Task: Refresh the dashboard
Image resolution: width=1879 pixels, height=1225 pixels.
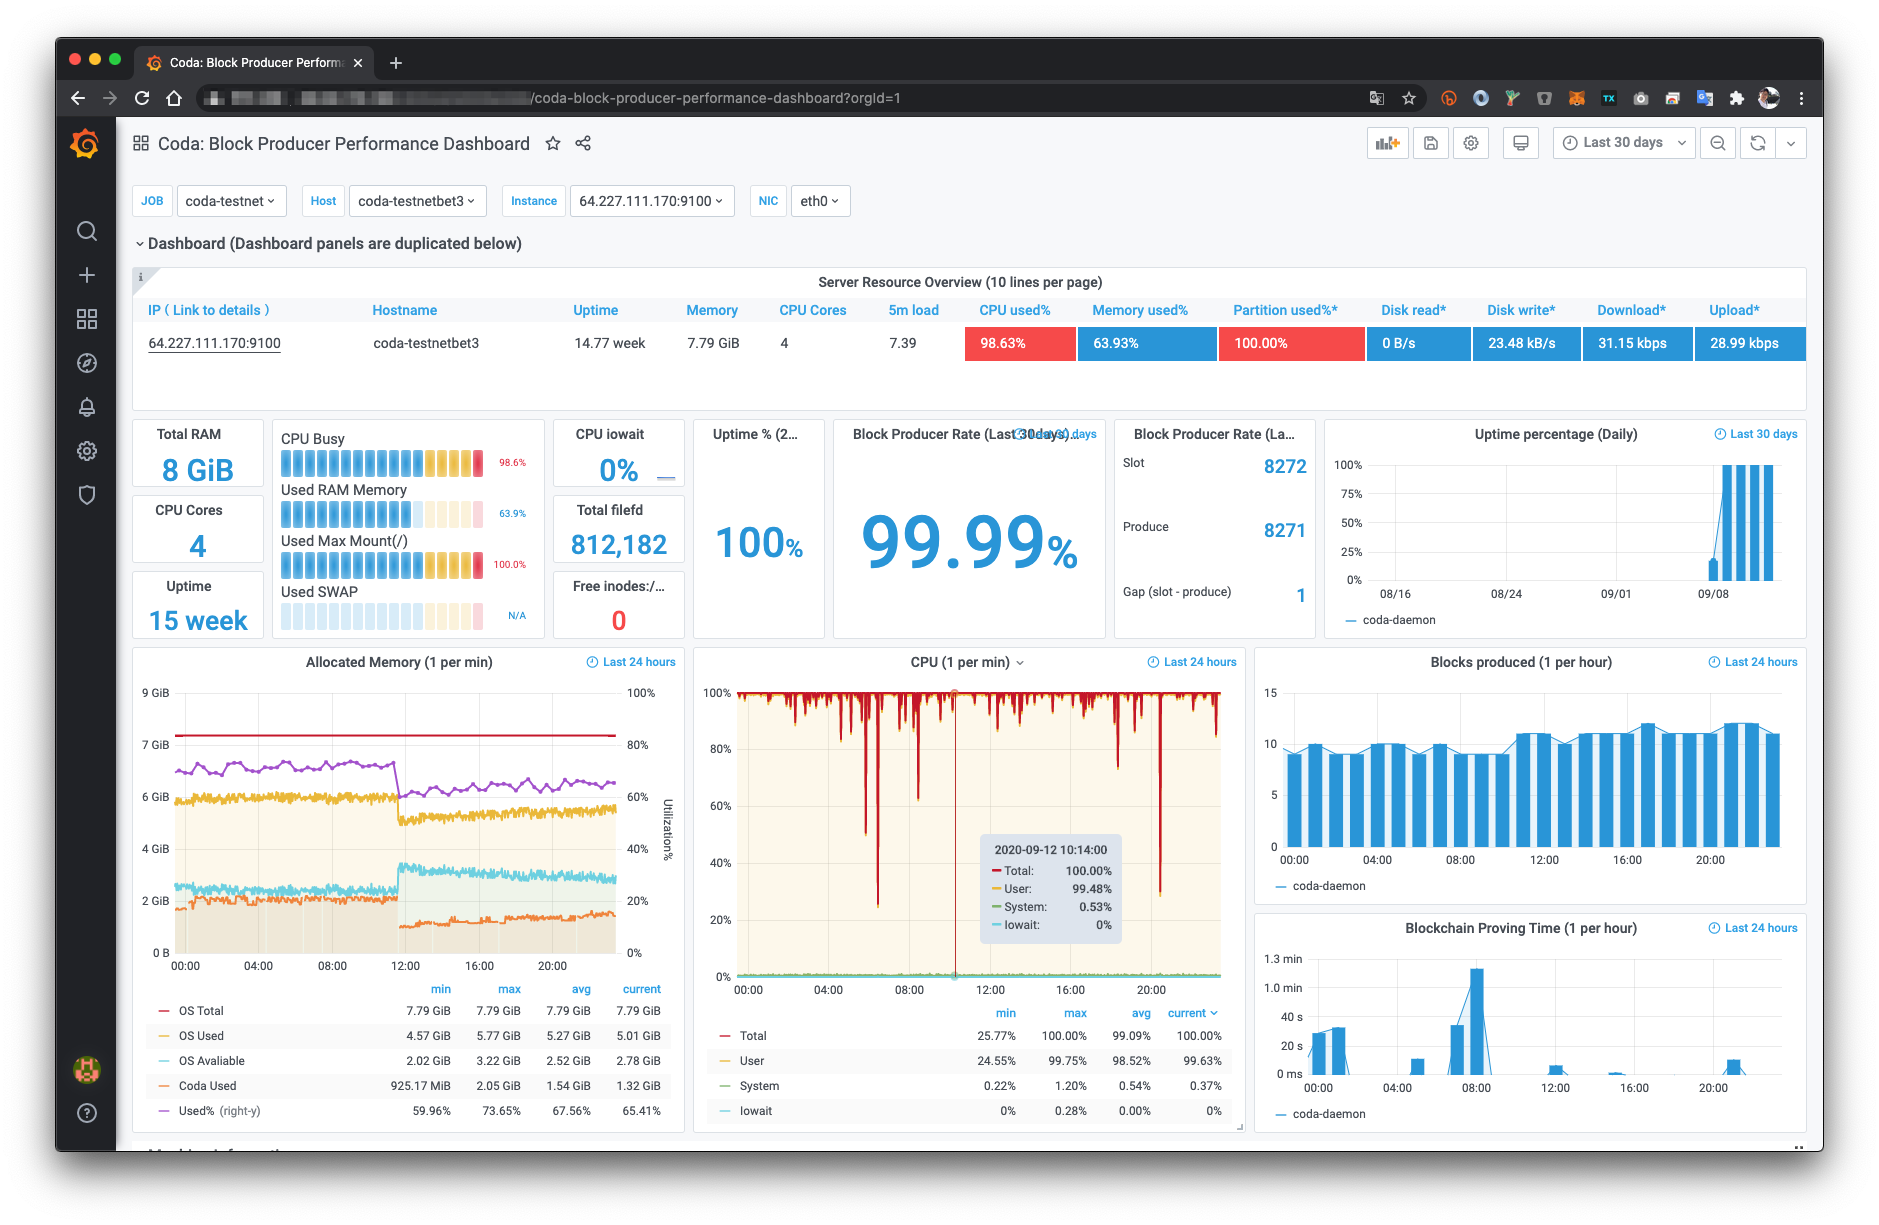Action: (x=1758, y=143)
